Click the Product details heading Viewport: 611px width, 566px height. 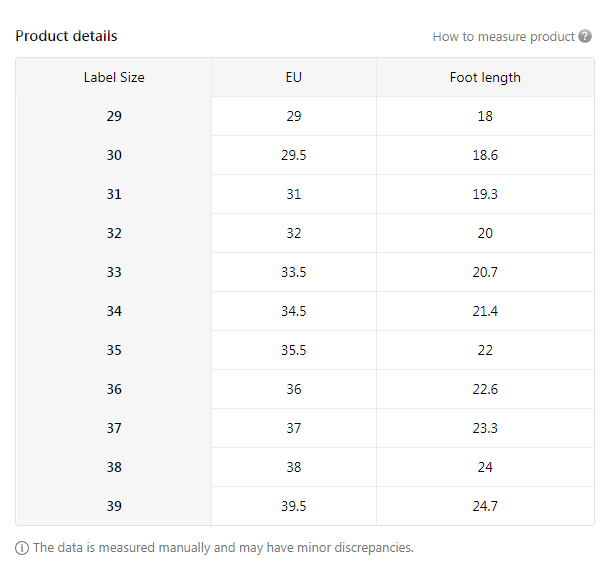[66, 36]
